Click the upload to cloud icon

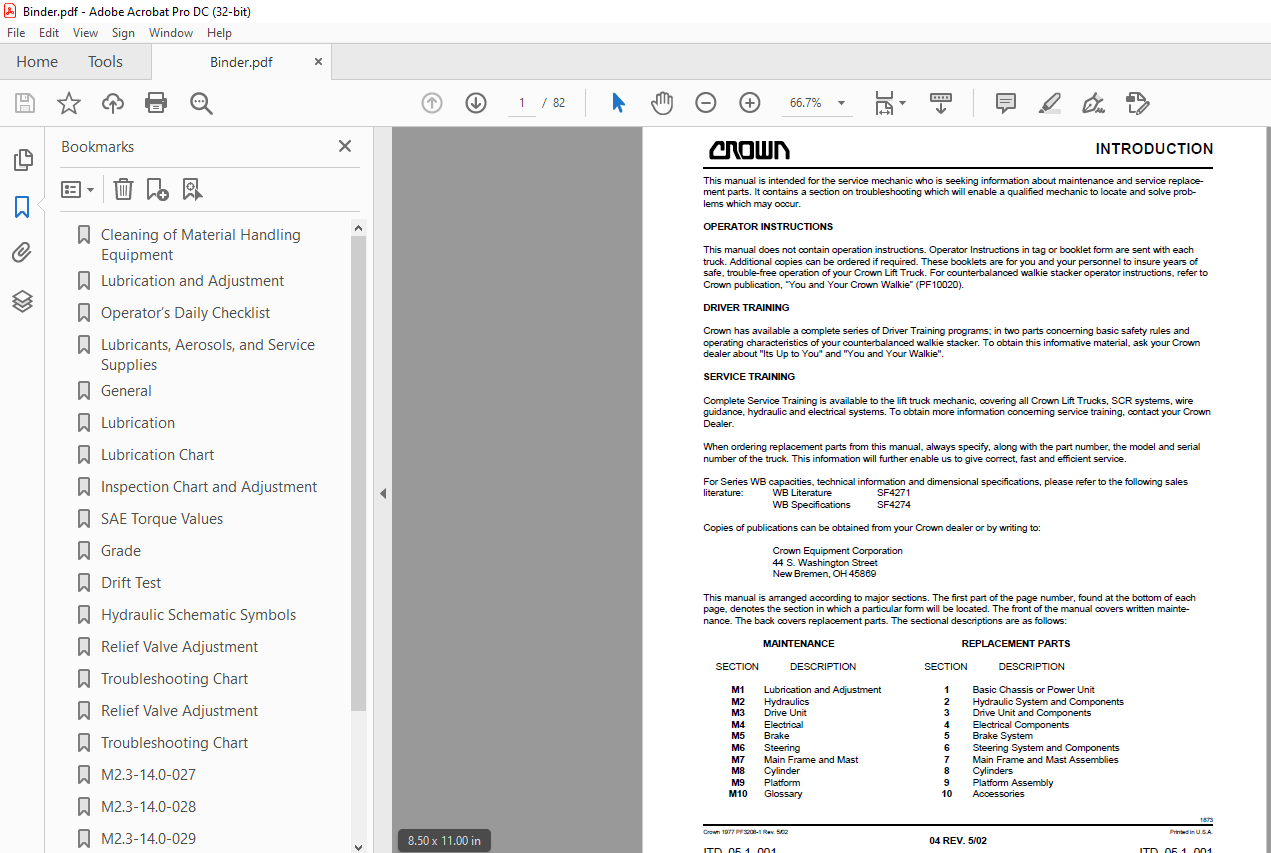pyautogui.click(x=113, y=103)
